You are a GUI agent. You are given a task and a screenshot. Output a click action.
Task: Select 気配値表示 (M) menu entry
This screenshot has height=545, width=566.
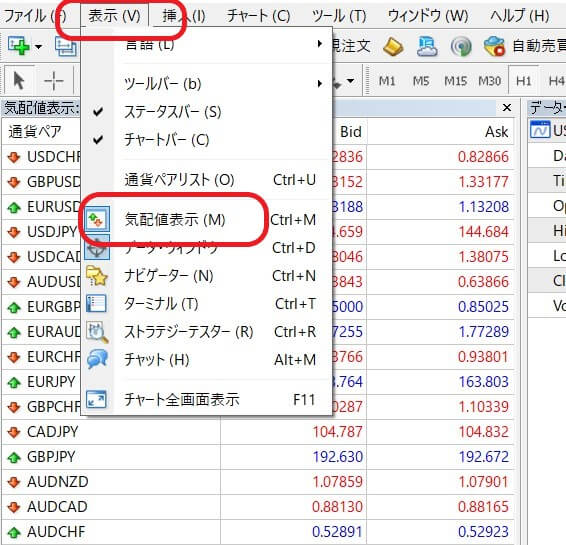tap(206, 219)
